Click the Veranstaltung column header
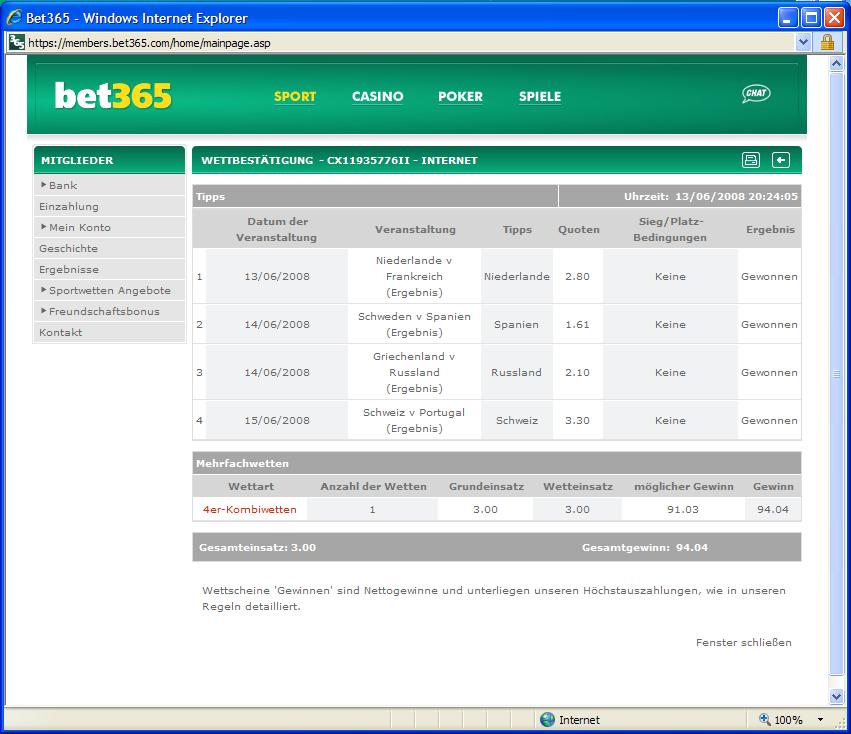The image size is (851, 734). pos(415,230)
